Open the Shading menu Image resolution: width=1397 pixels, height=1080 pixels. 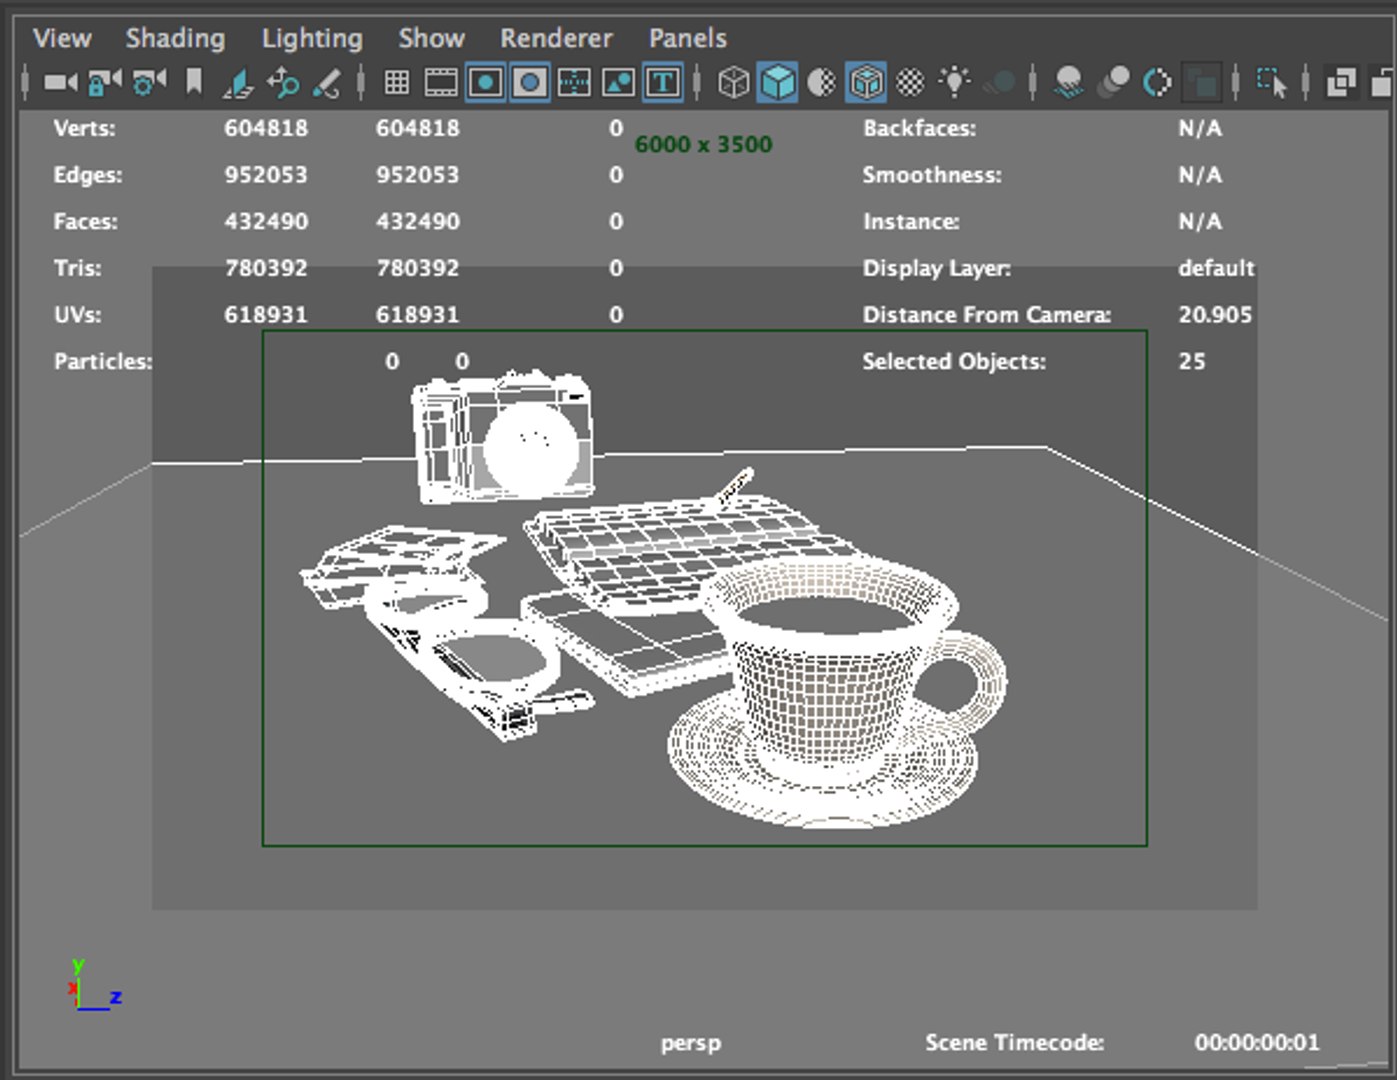[175, 38]
